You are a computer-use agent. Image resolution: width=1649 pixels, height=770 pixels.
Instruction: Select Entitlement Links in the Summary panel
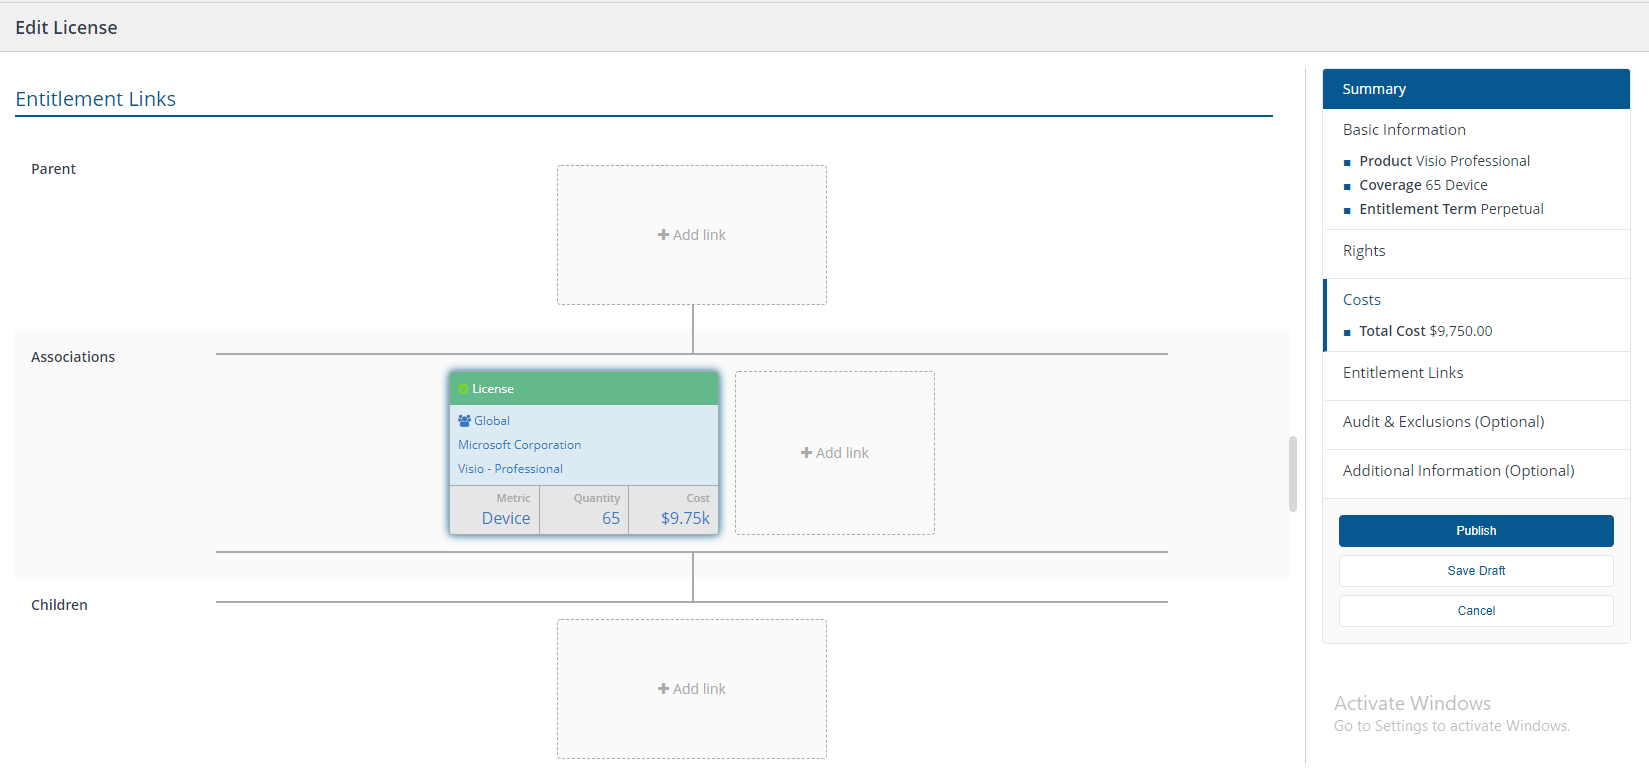click(x=1402, y=373)
